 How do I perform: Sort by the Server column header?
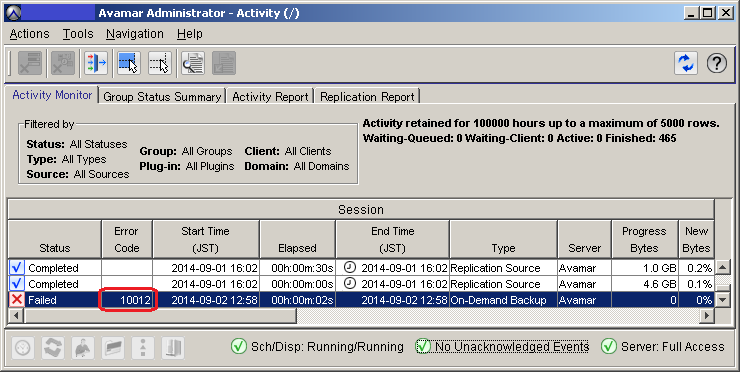click(584, 239)
